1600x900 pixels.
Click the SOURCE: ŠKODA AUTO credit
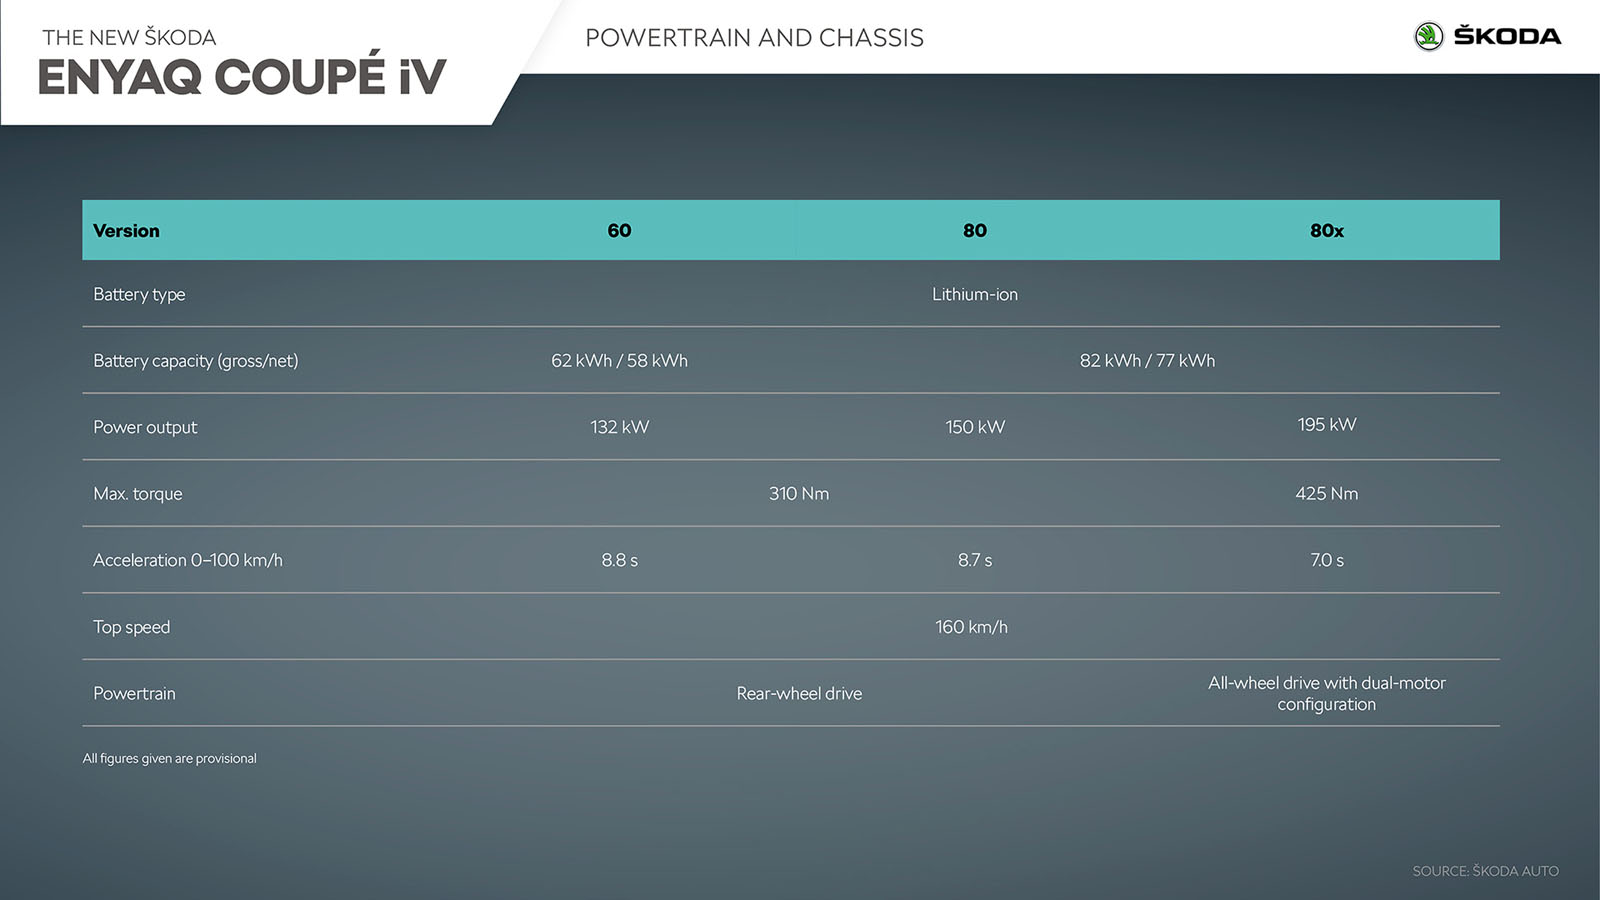1485,871
